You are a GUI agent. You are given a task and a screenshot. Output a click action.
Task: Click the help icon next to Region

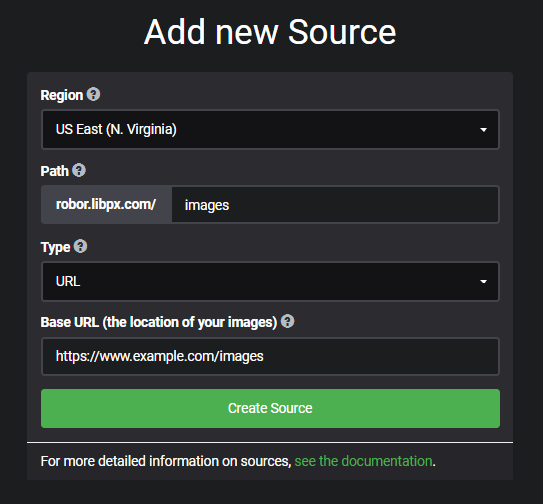(x=93, y=94)
